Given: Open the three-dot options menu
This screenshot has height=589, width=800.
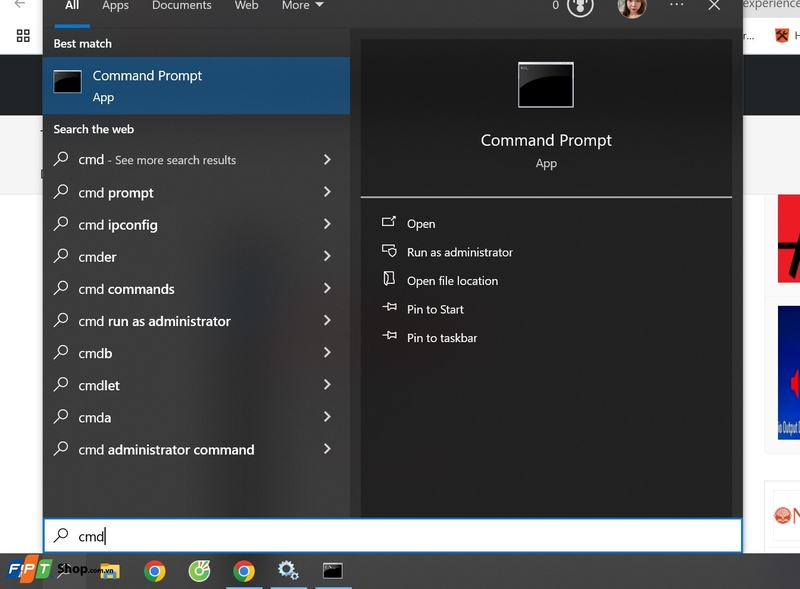Looking at the screenshot, I should 677,6.
